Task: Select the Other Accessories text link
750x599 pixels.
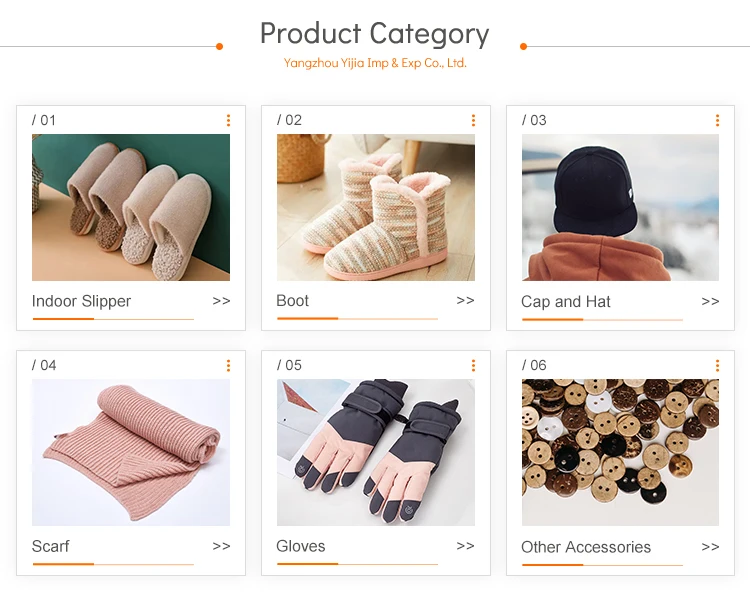Action: click(x=586, y=547)
